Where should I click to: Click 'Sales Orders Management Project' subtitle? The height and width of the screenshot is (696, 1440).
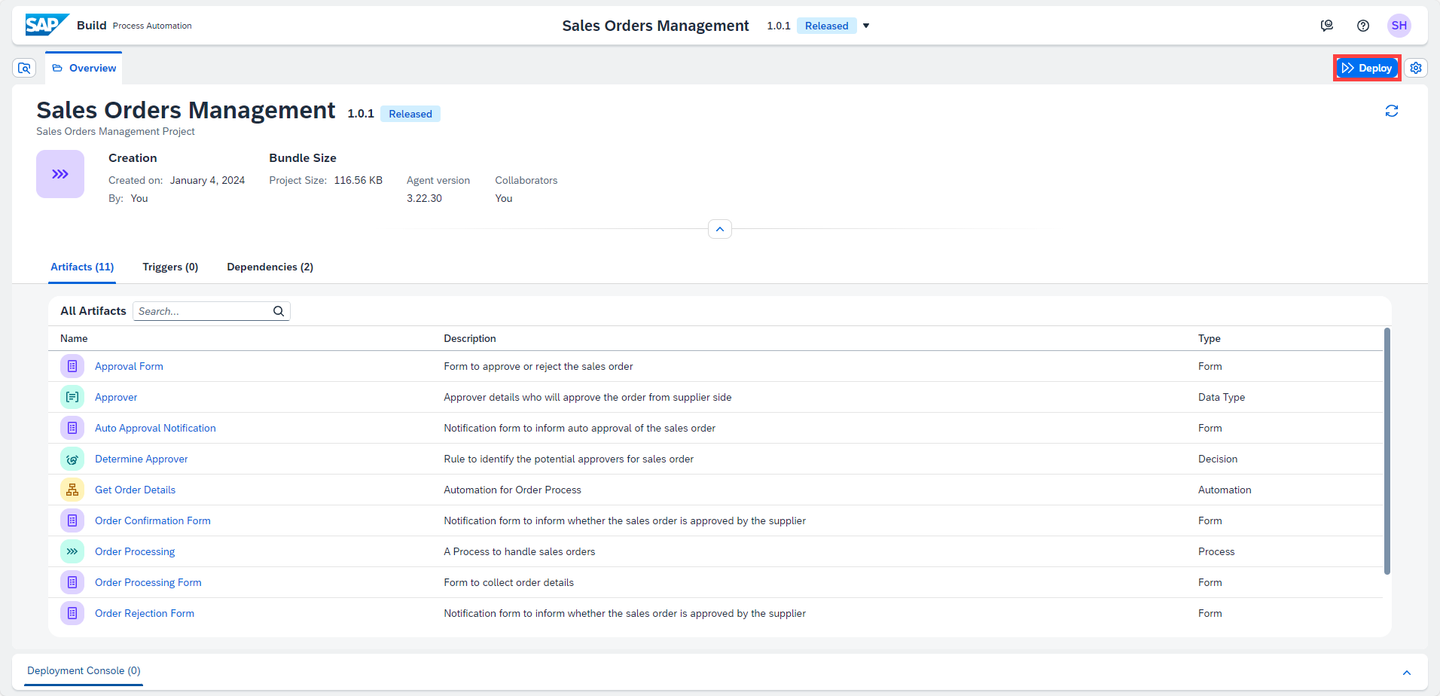click(x=116, y=131)
